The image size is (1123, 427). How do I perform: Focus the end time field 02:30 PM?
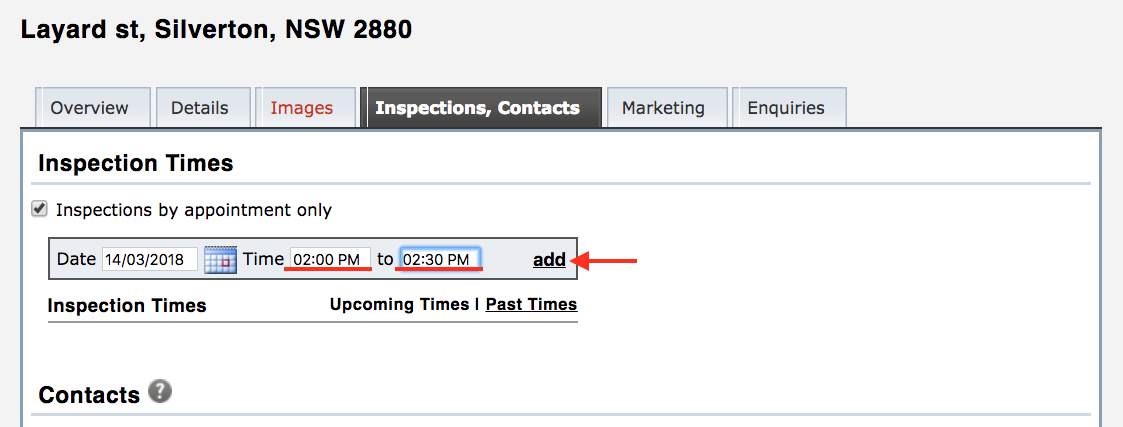coord(440,260)
